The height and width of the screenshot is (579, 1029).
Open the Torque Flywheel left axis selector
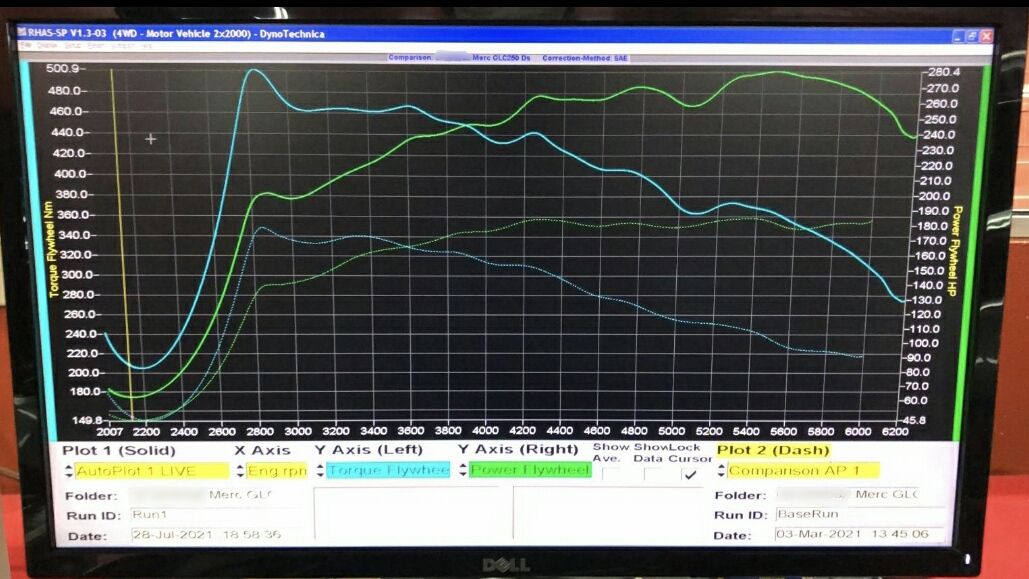point(388,470)
